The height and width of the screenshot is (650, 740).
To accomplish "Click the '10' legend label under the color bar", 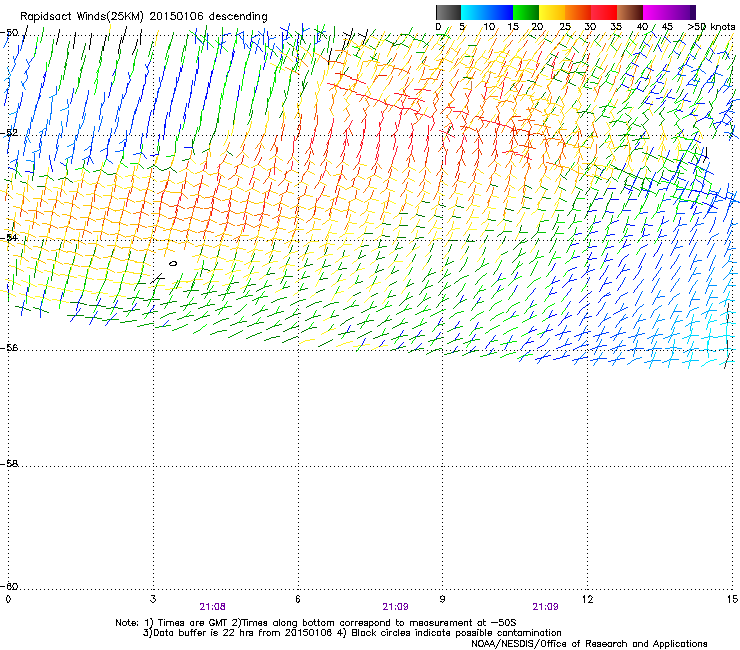I will [489, 27].
